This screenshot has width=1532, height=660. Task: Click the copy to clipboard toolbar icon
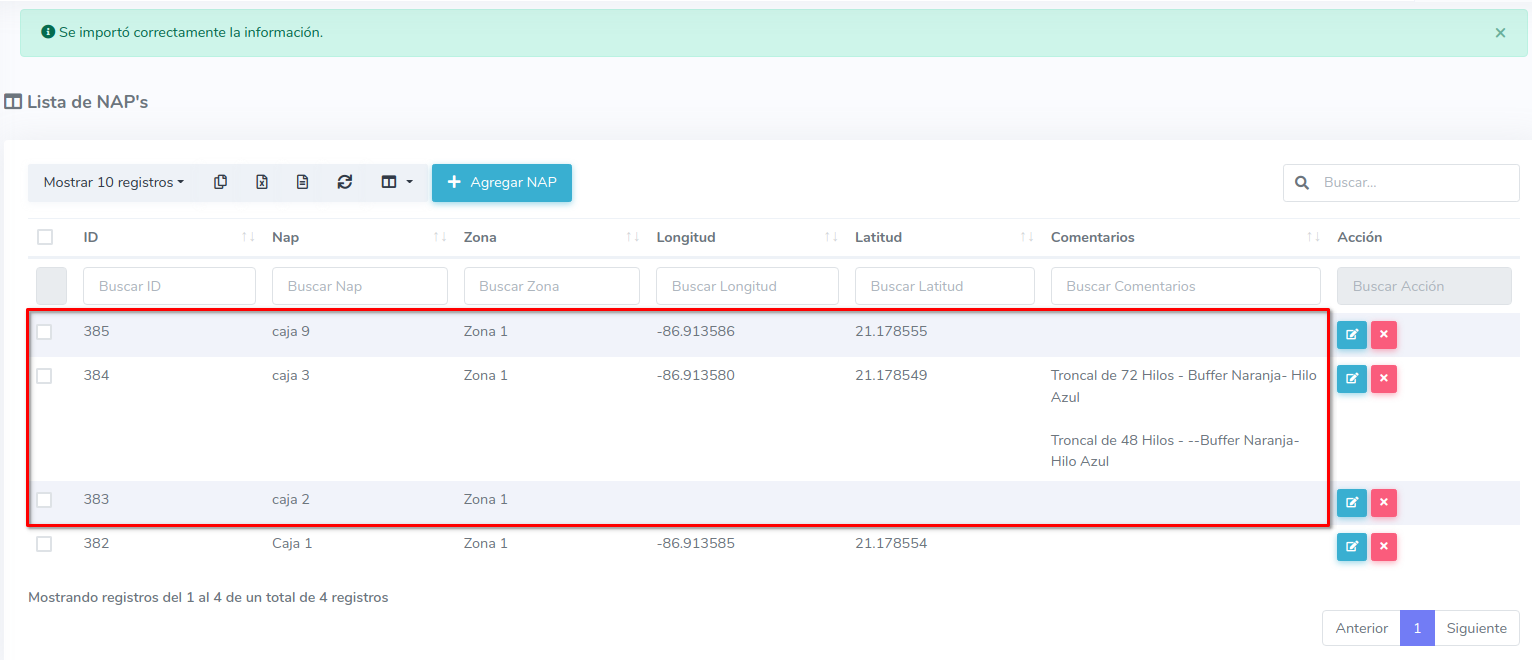(x=221, y=182)
